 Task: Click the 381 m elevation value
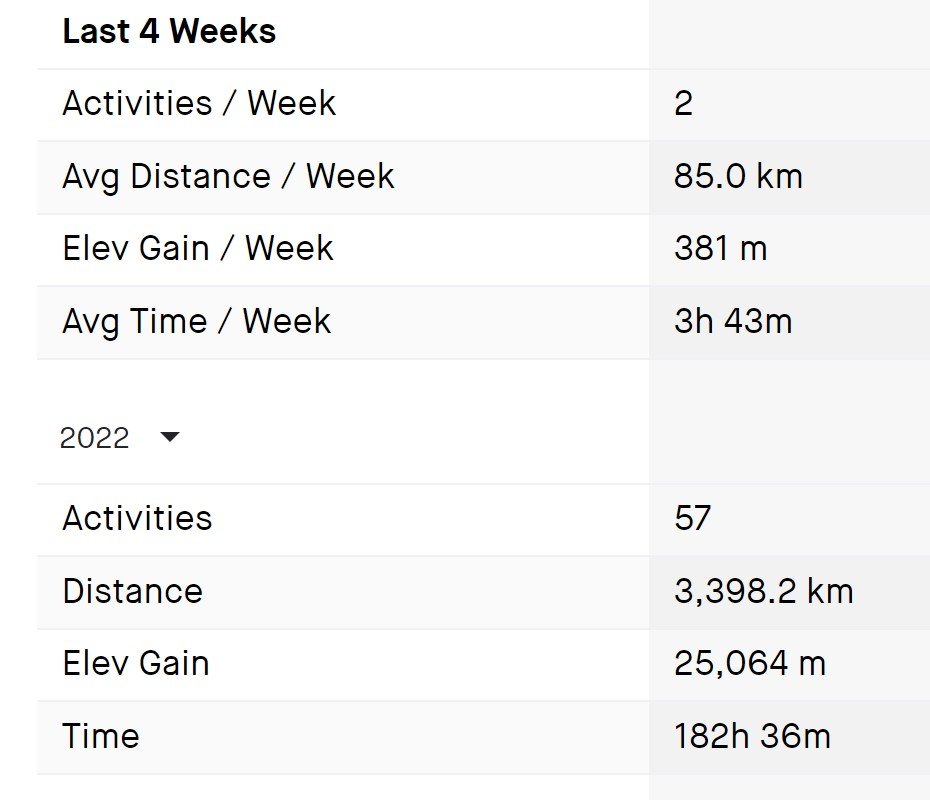(x=720, y=249)
